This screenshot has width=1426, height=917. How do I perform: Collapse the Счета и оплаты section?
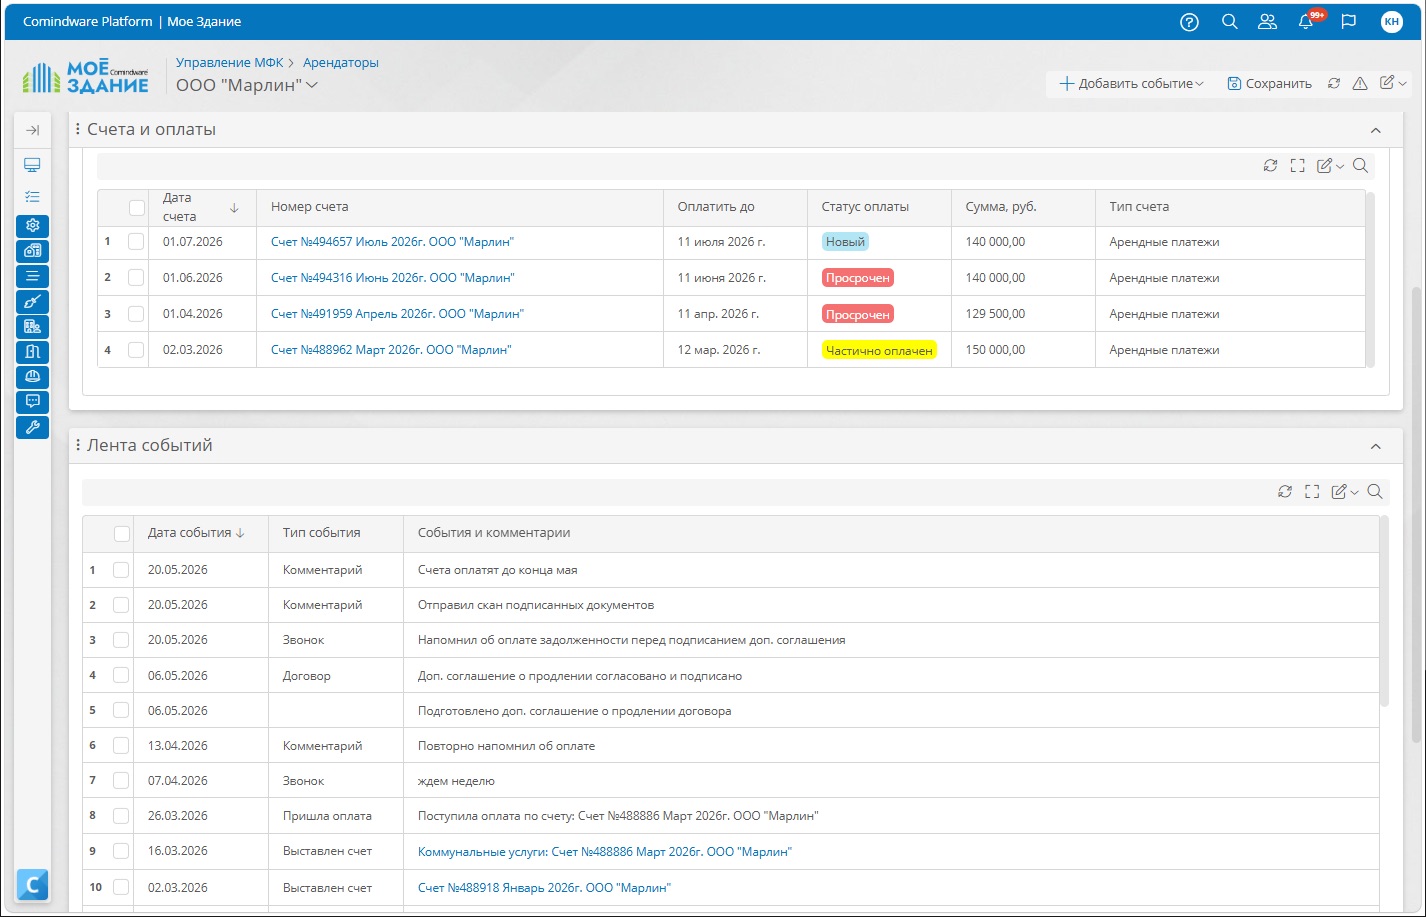pos(1376,130)
